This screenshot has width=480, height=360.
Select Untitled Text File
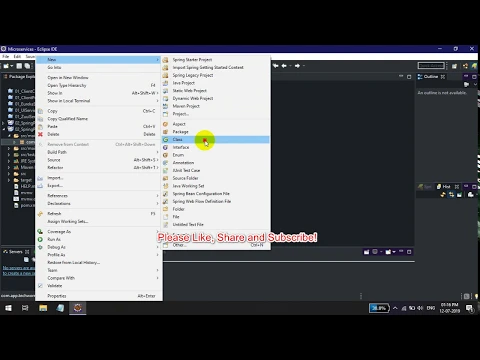(x=215, y=225)
